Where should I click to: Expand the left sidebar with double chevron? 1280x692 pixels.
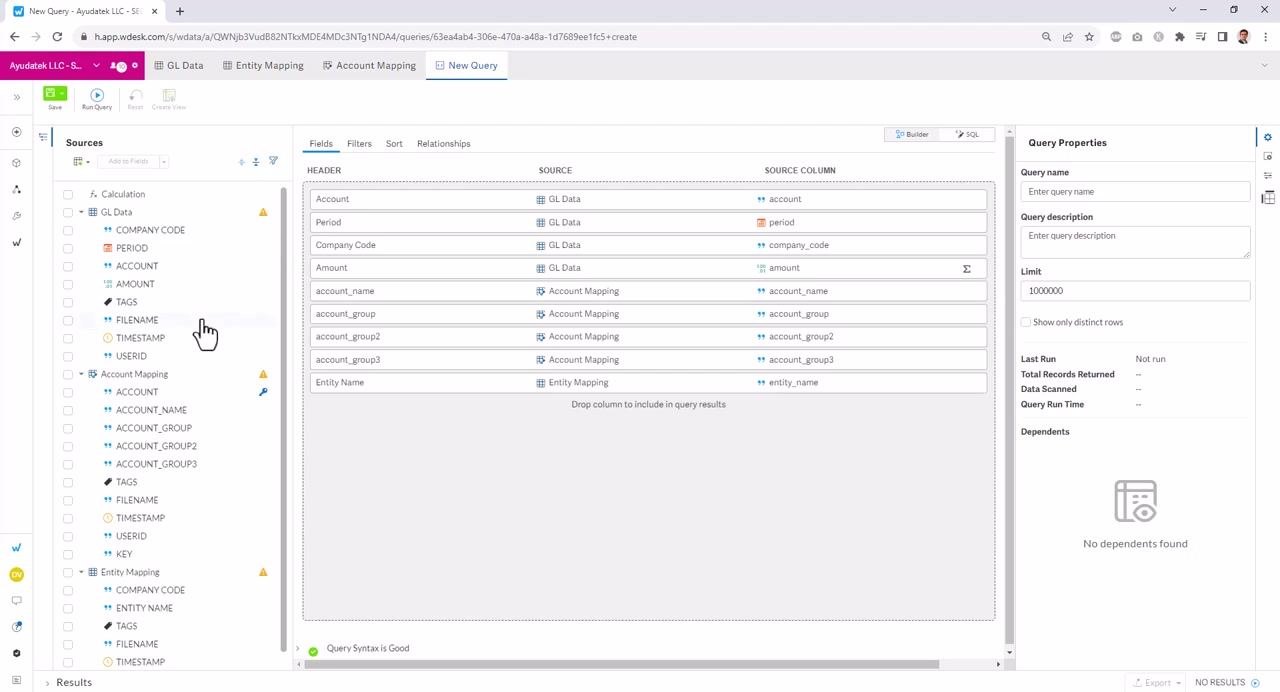pos(16,97)
